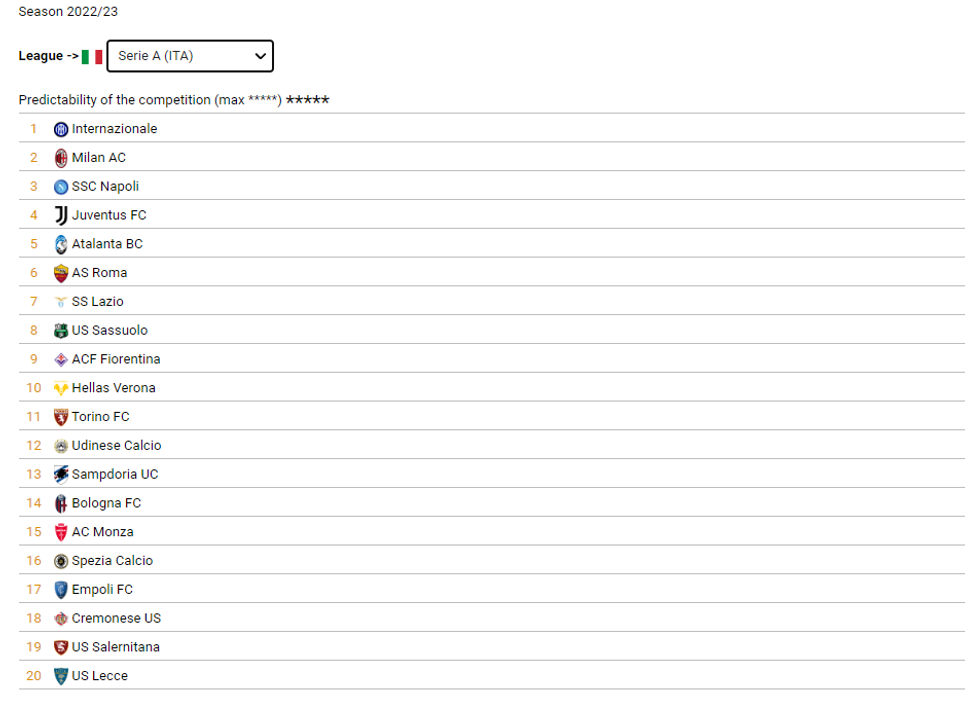980x710 pixels.
Task: Click the Italian flag icon
Action: click(x=92, y=57)
